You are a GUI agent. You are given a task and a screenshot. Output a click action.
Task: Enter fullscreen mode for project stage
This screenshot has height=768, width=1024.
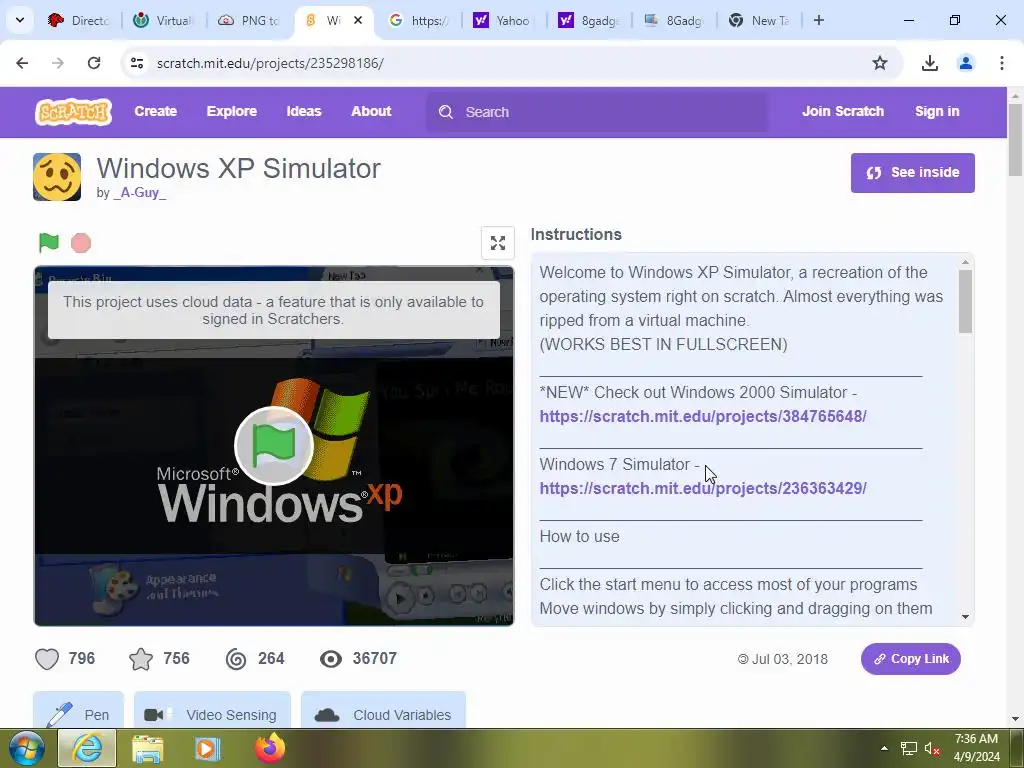pyautogui.click(x=498, y=243)
